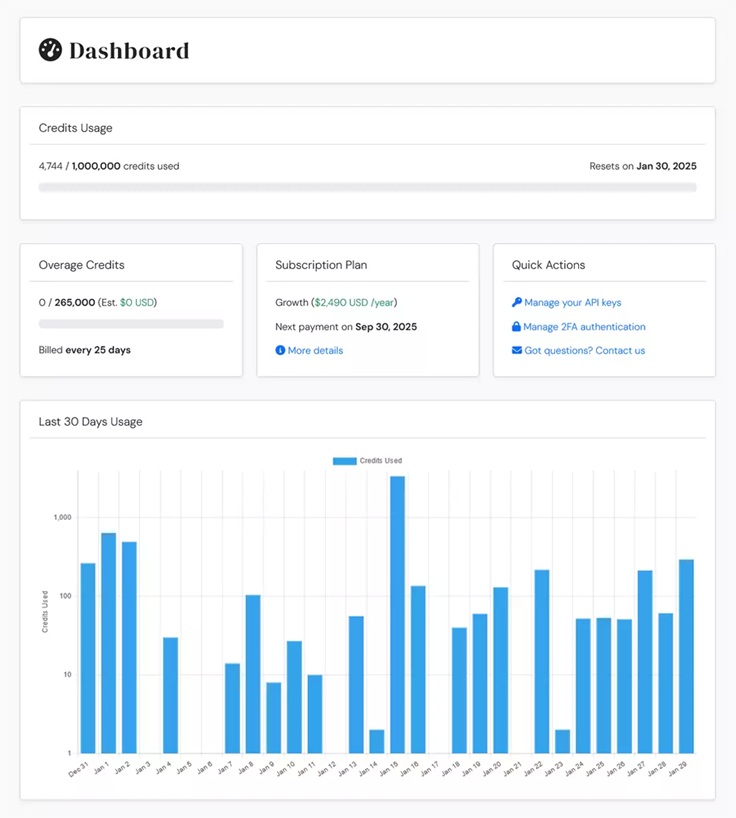Viewport: 736px width, 818px height.
Task: Select the Jan 29 usage bar
Action: (686, 656)
